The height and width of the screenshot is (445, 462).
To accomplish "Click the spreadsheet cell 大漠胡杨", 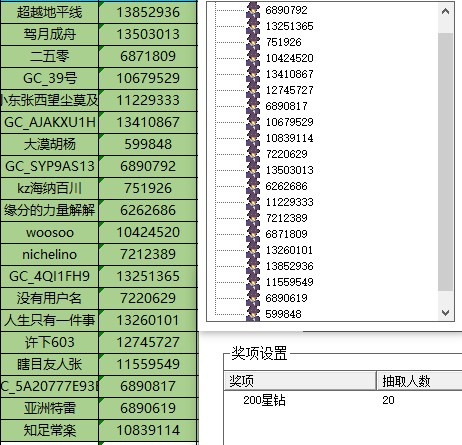I will click(x=49, y=144).
